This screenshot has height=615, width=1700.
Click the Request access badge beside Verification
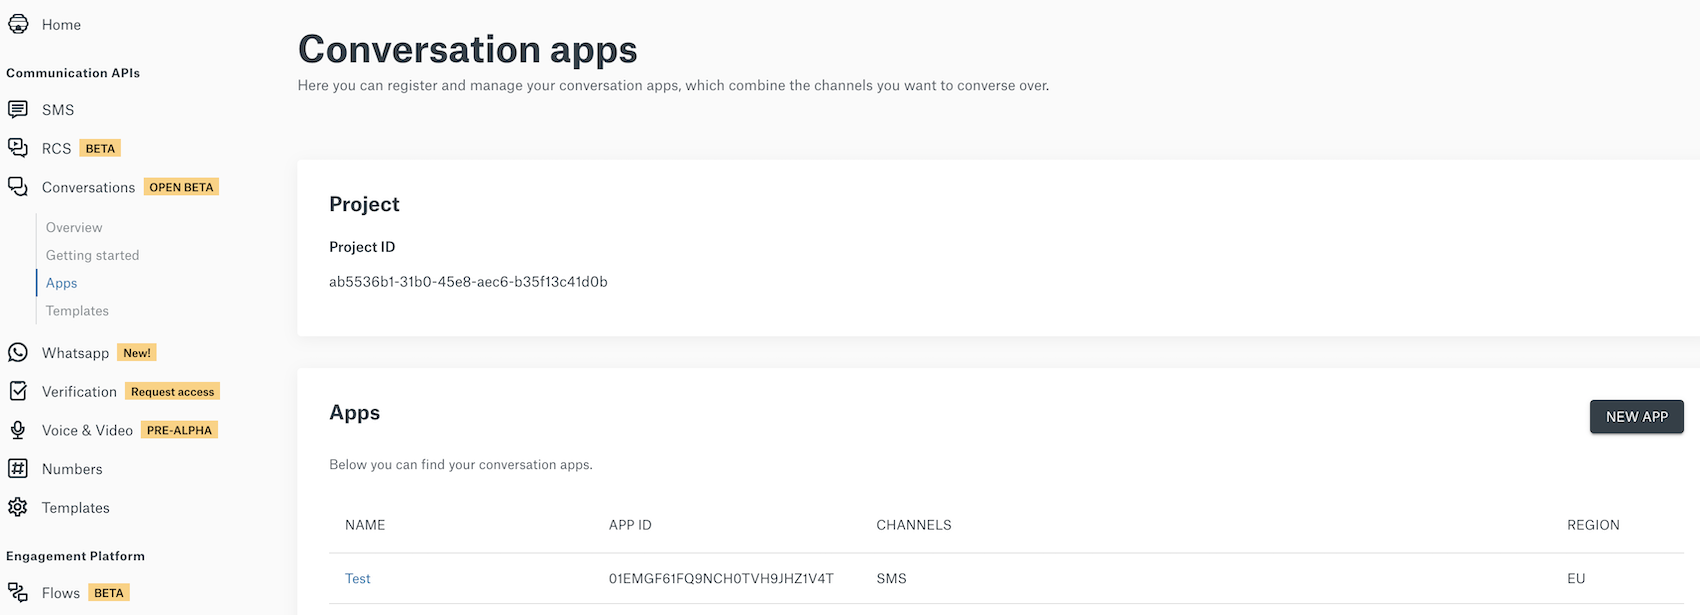(x=172, y=392)
